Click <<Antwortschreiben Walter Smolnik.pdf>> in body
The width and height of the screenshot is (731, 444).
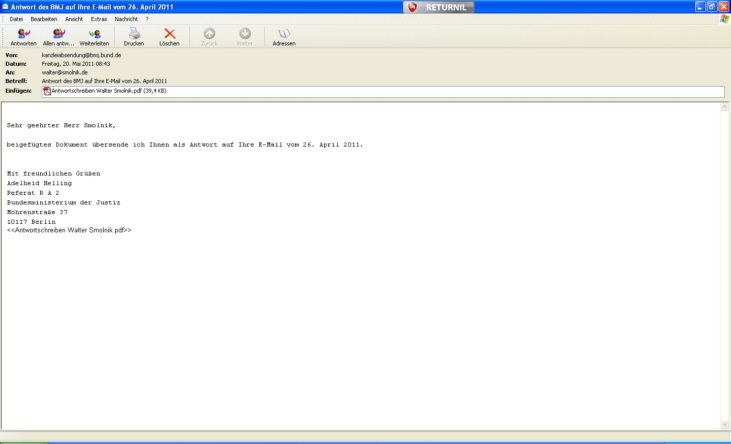click(x=69, y=230)
